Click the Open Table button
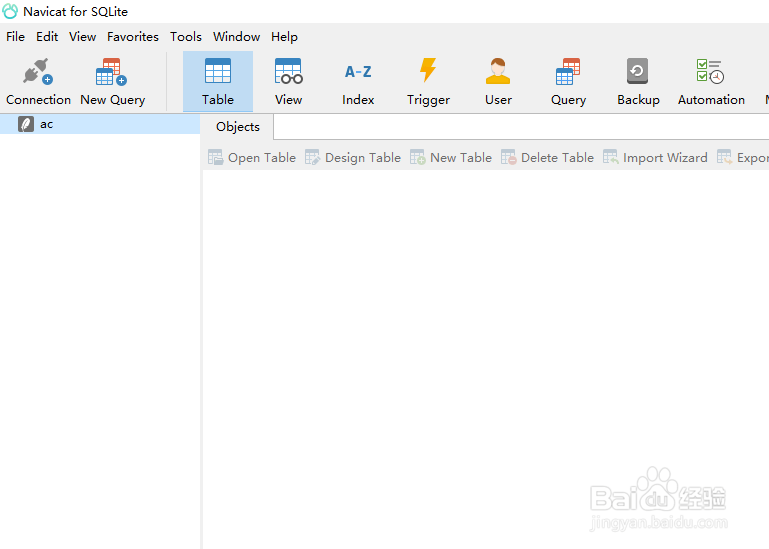The width and height of the screenshot is (769, 549). pos(252,157)
